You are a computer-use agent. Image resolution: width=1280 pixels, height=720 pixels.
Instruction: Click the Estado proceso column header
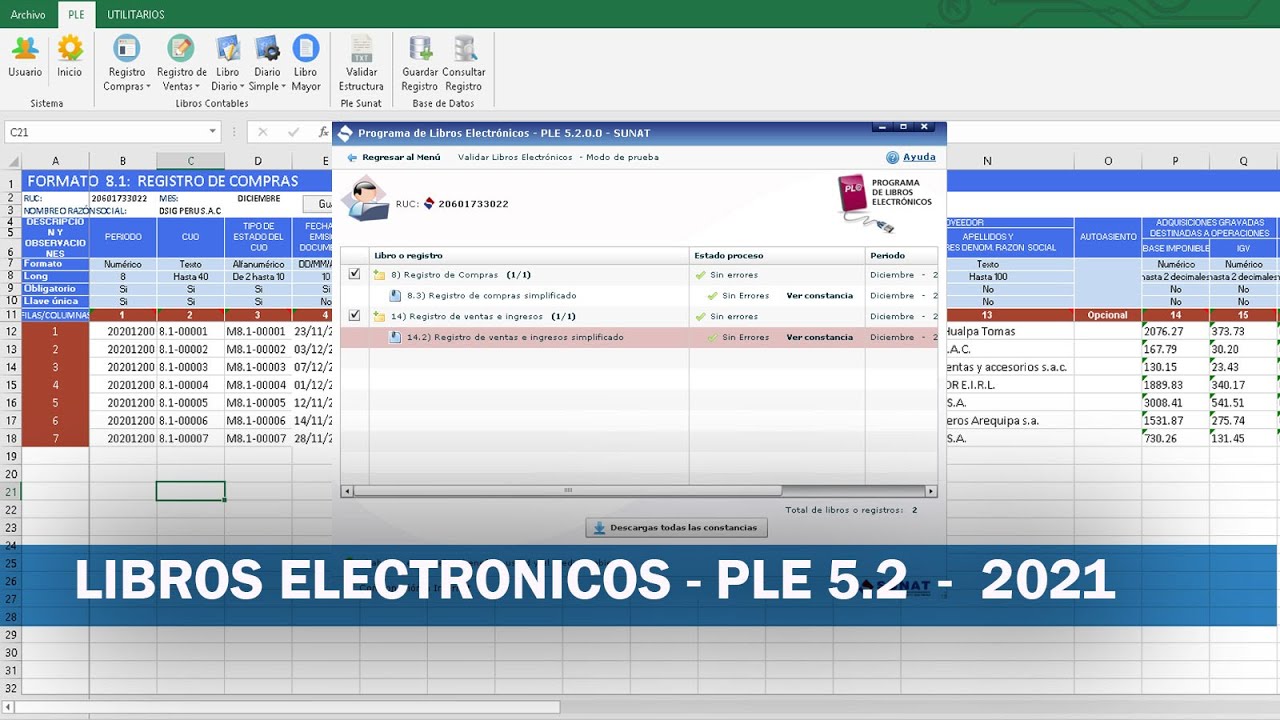pos(777,256)
